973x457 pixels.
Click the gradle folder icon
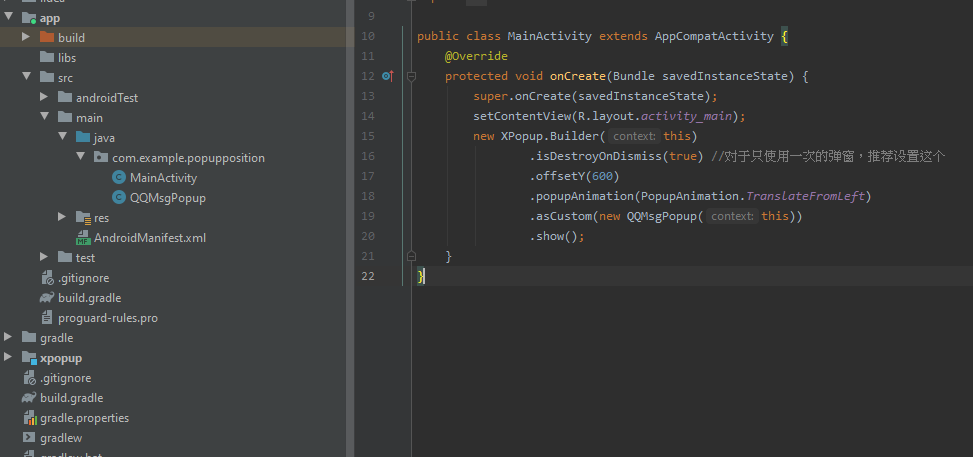29,337
